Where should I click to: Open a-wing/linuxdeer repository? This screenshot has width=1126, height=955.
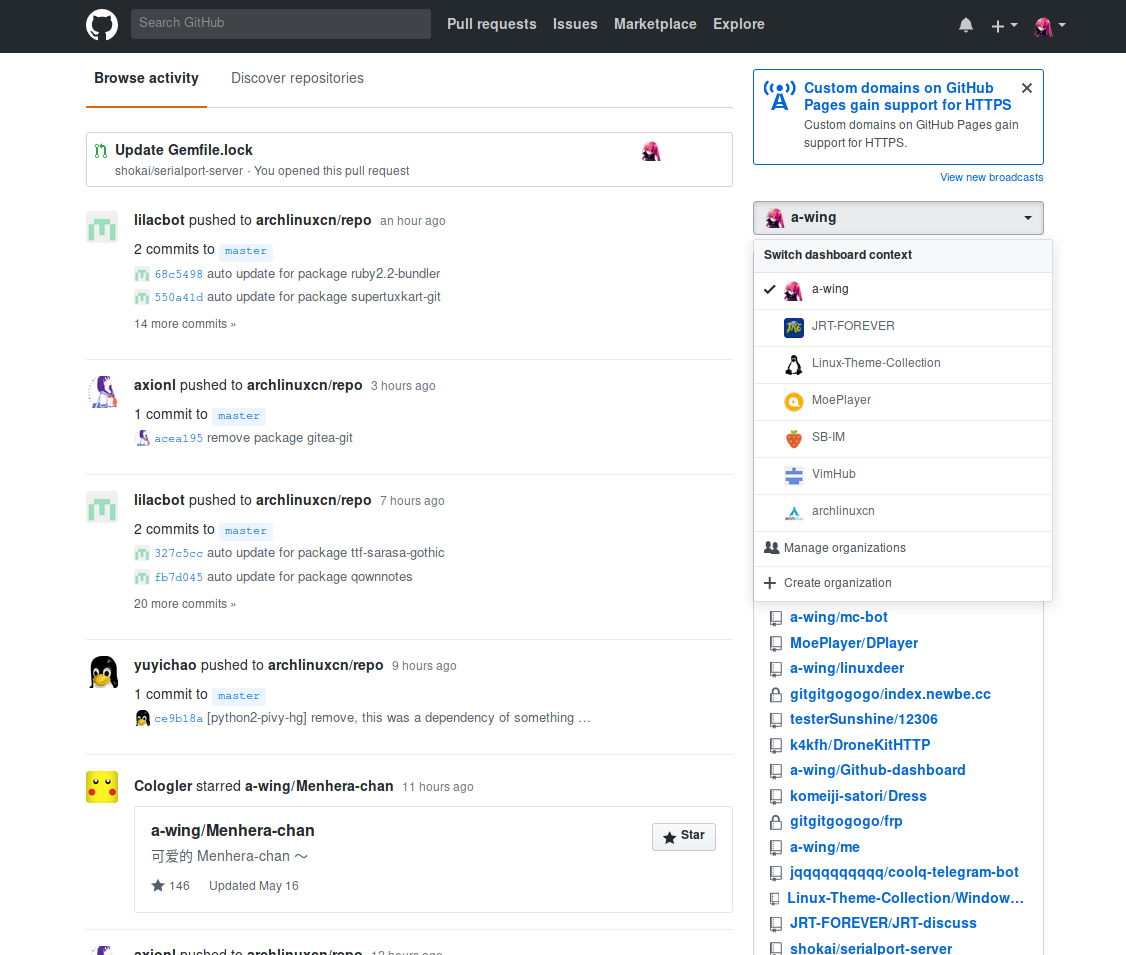(847, 668)
